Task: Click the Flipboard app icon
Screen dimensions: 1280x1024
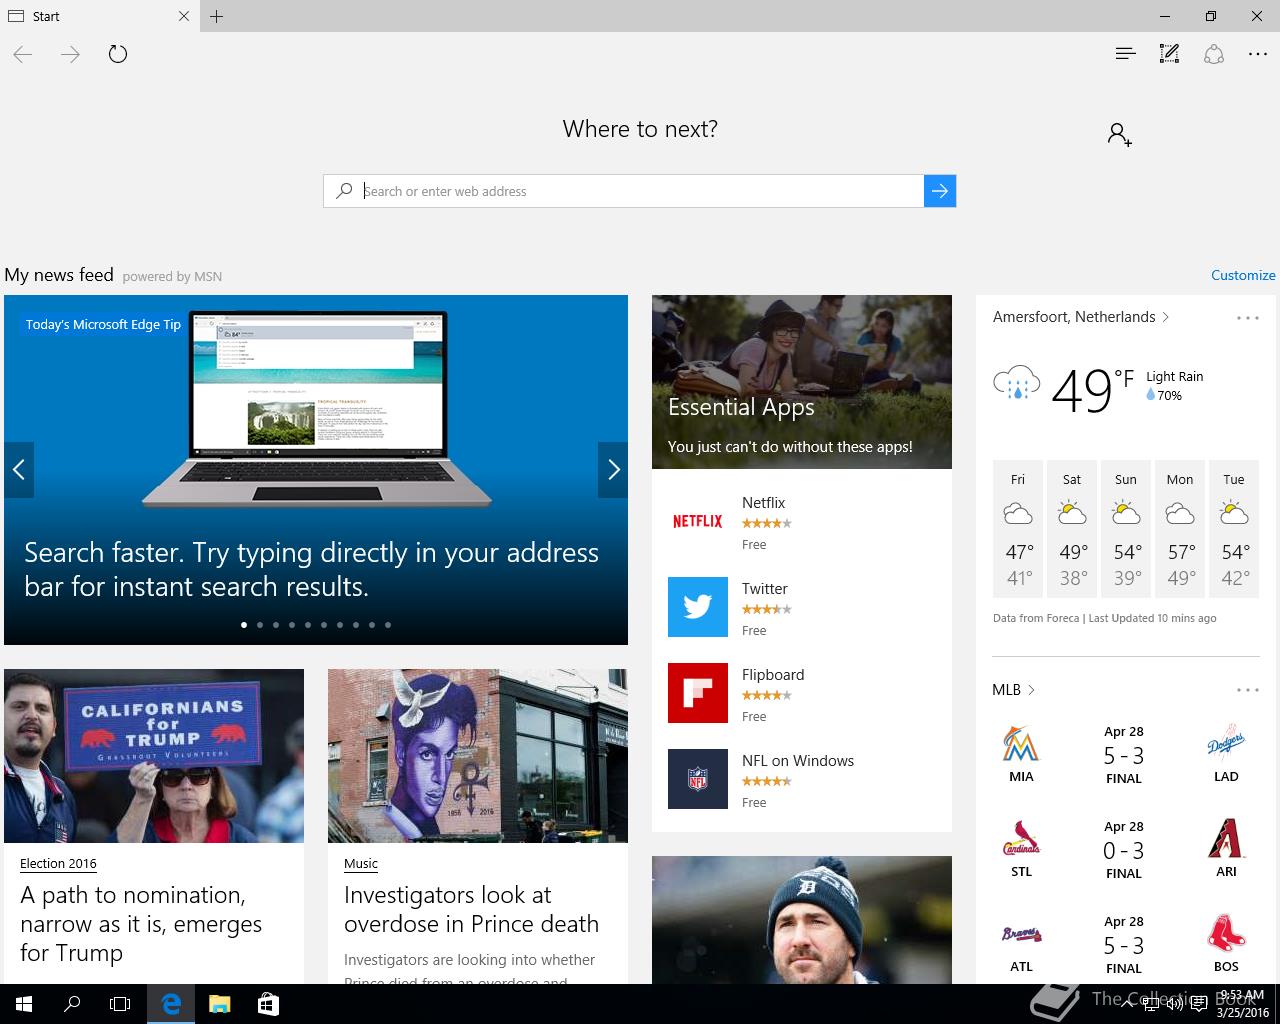Action: point(698,693)
